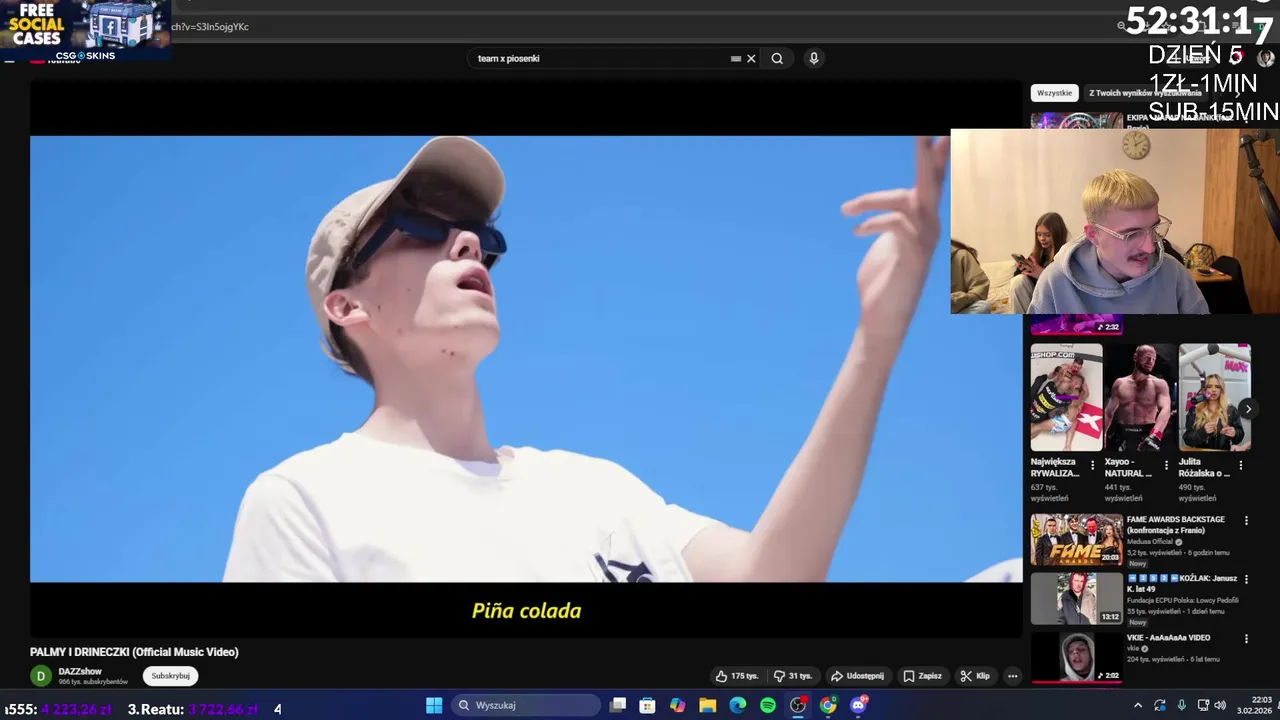
Task: Open the 'FAME AWARDS BACKSTAGE' title link
Action: click(x=1176, y=525)
